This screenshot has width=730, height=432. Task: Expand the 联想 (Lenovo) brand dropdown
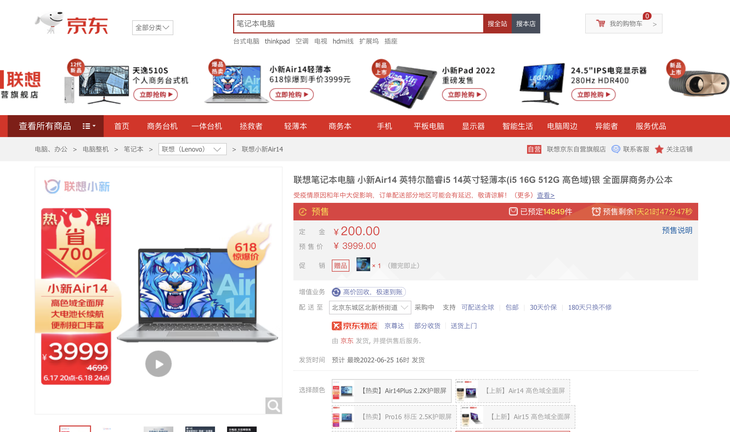192,149
